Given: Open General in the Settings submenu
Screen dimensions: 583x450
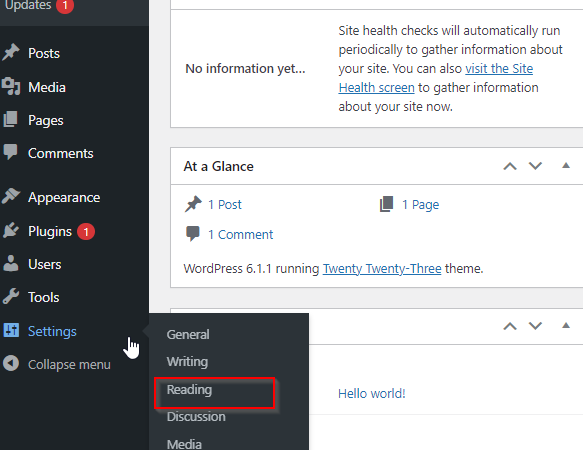Looking at the screenshot, I should (188, 334).
